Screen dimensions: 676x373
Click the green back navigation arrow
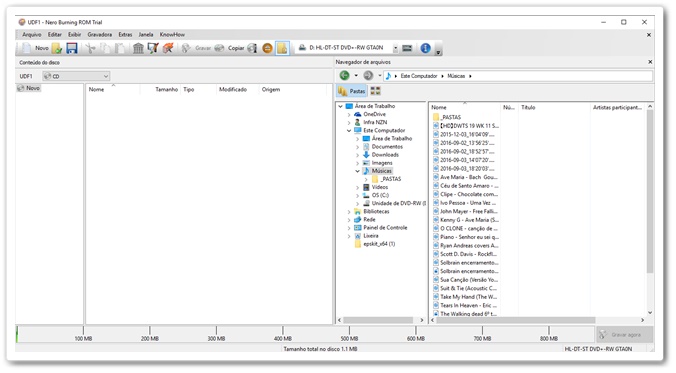click(x=344, y=75)
